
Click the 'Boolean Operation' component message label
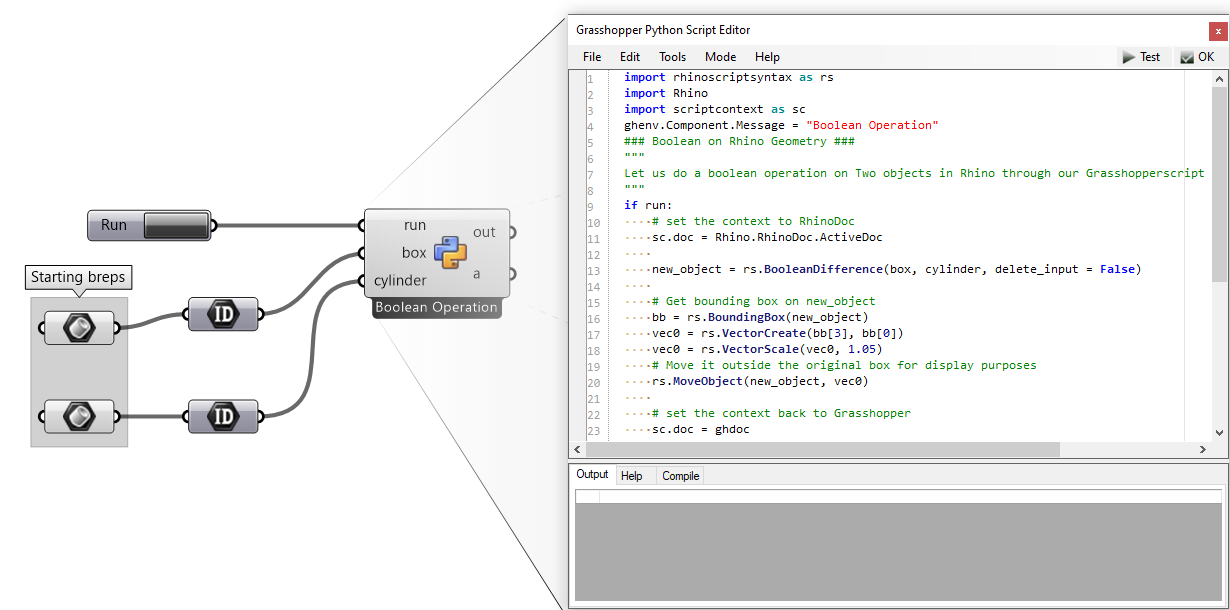(436, 308)
